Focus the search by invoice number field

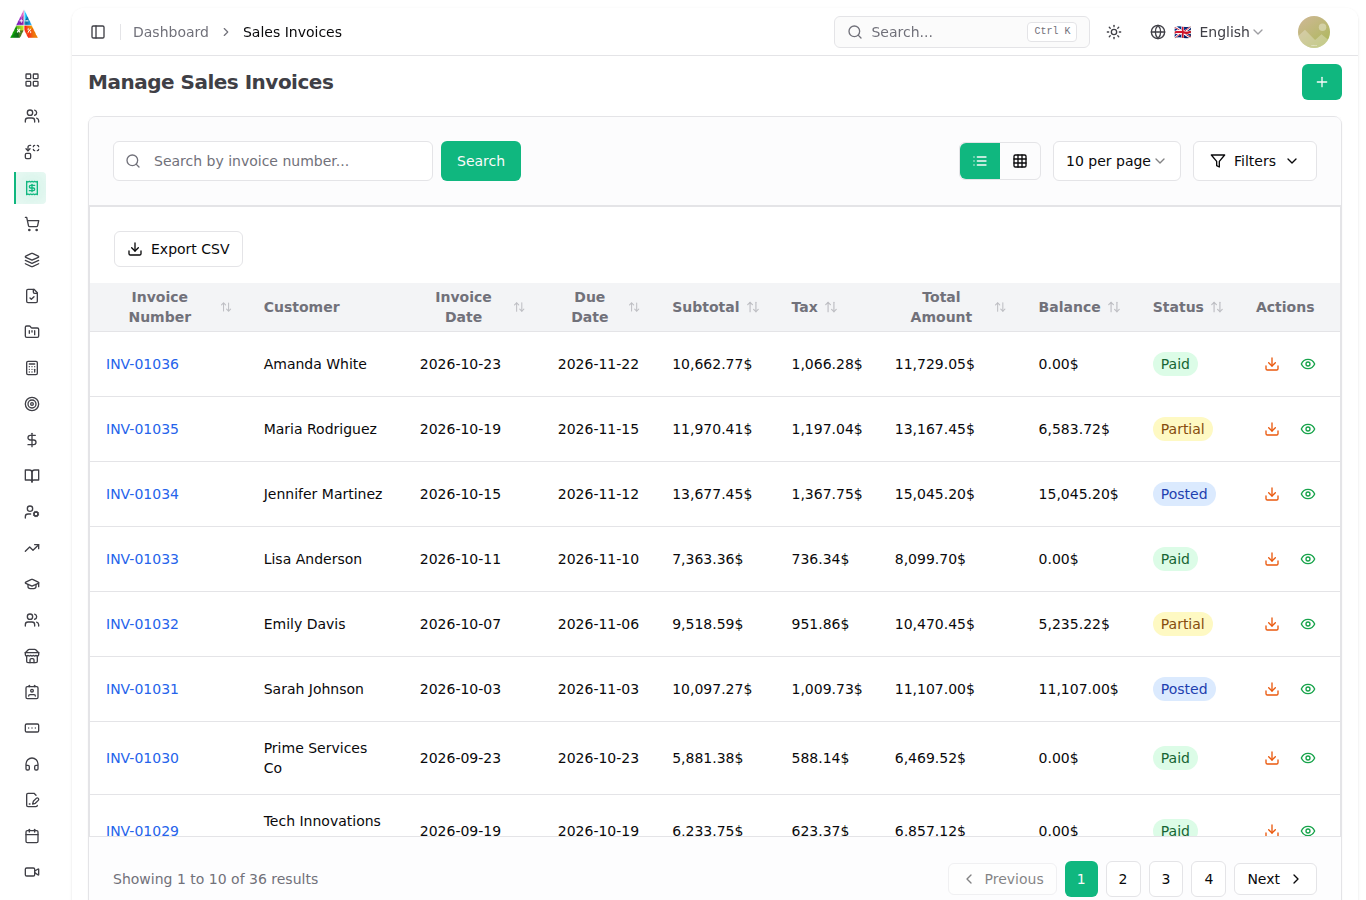[273, 161]
